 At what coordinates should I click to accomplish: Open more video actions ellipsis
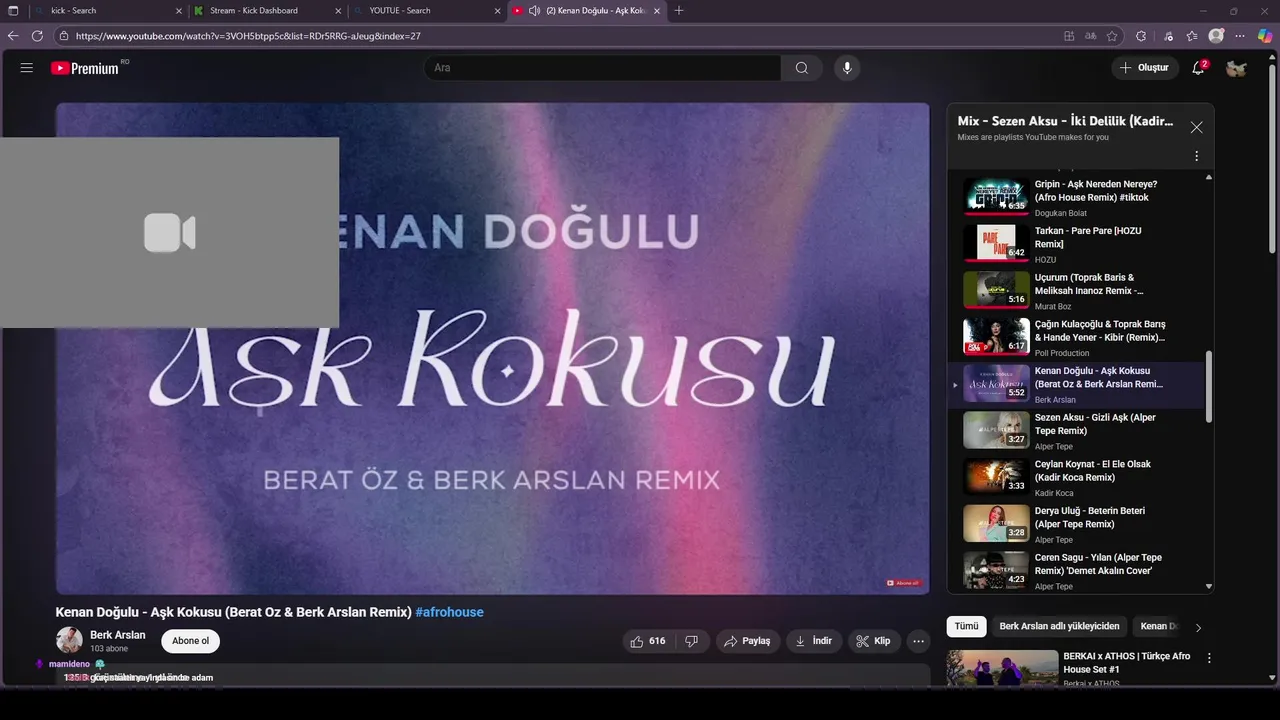[x=918, y=641]
